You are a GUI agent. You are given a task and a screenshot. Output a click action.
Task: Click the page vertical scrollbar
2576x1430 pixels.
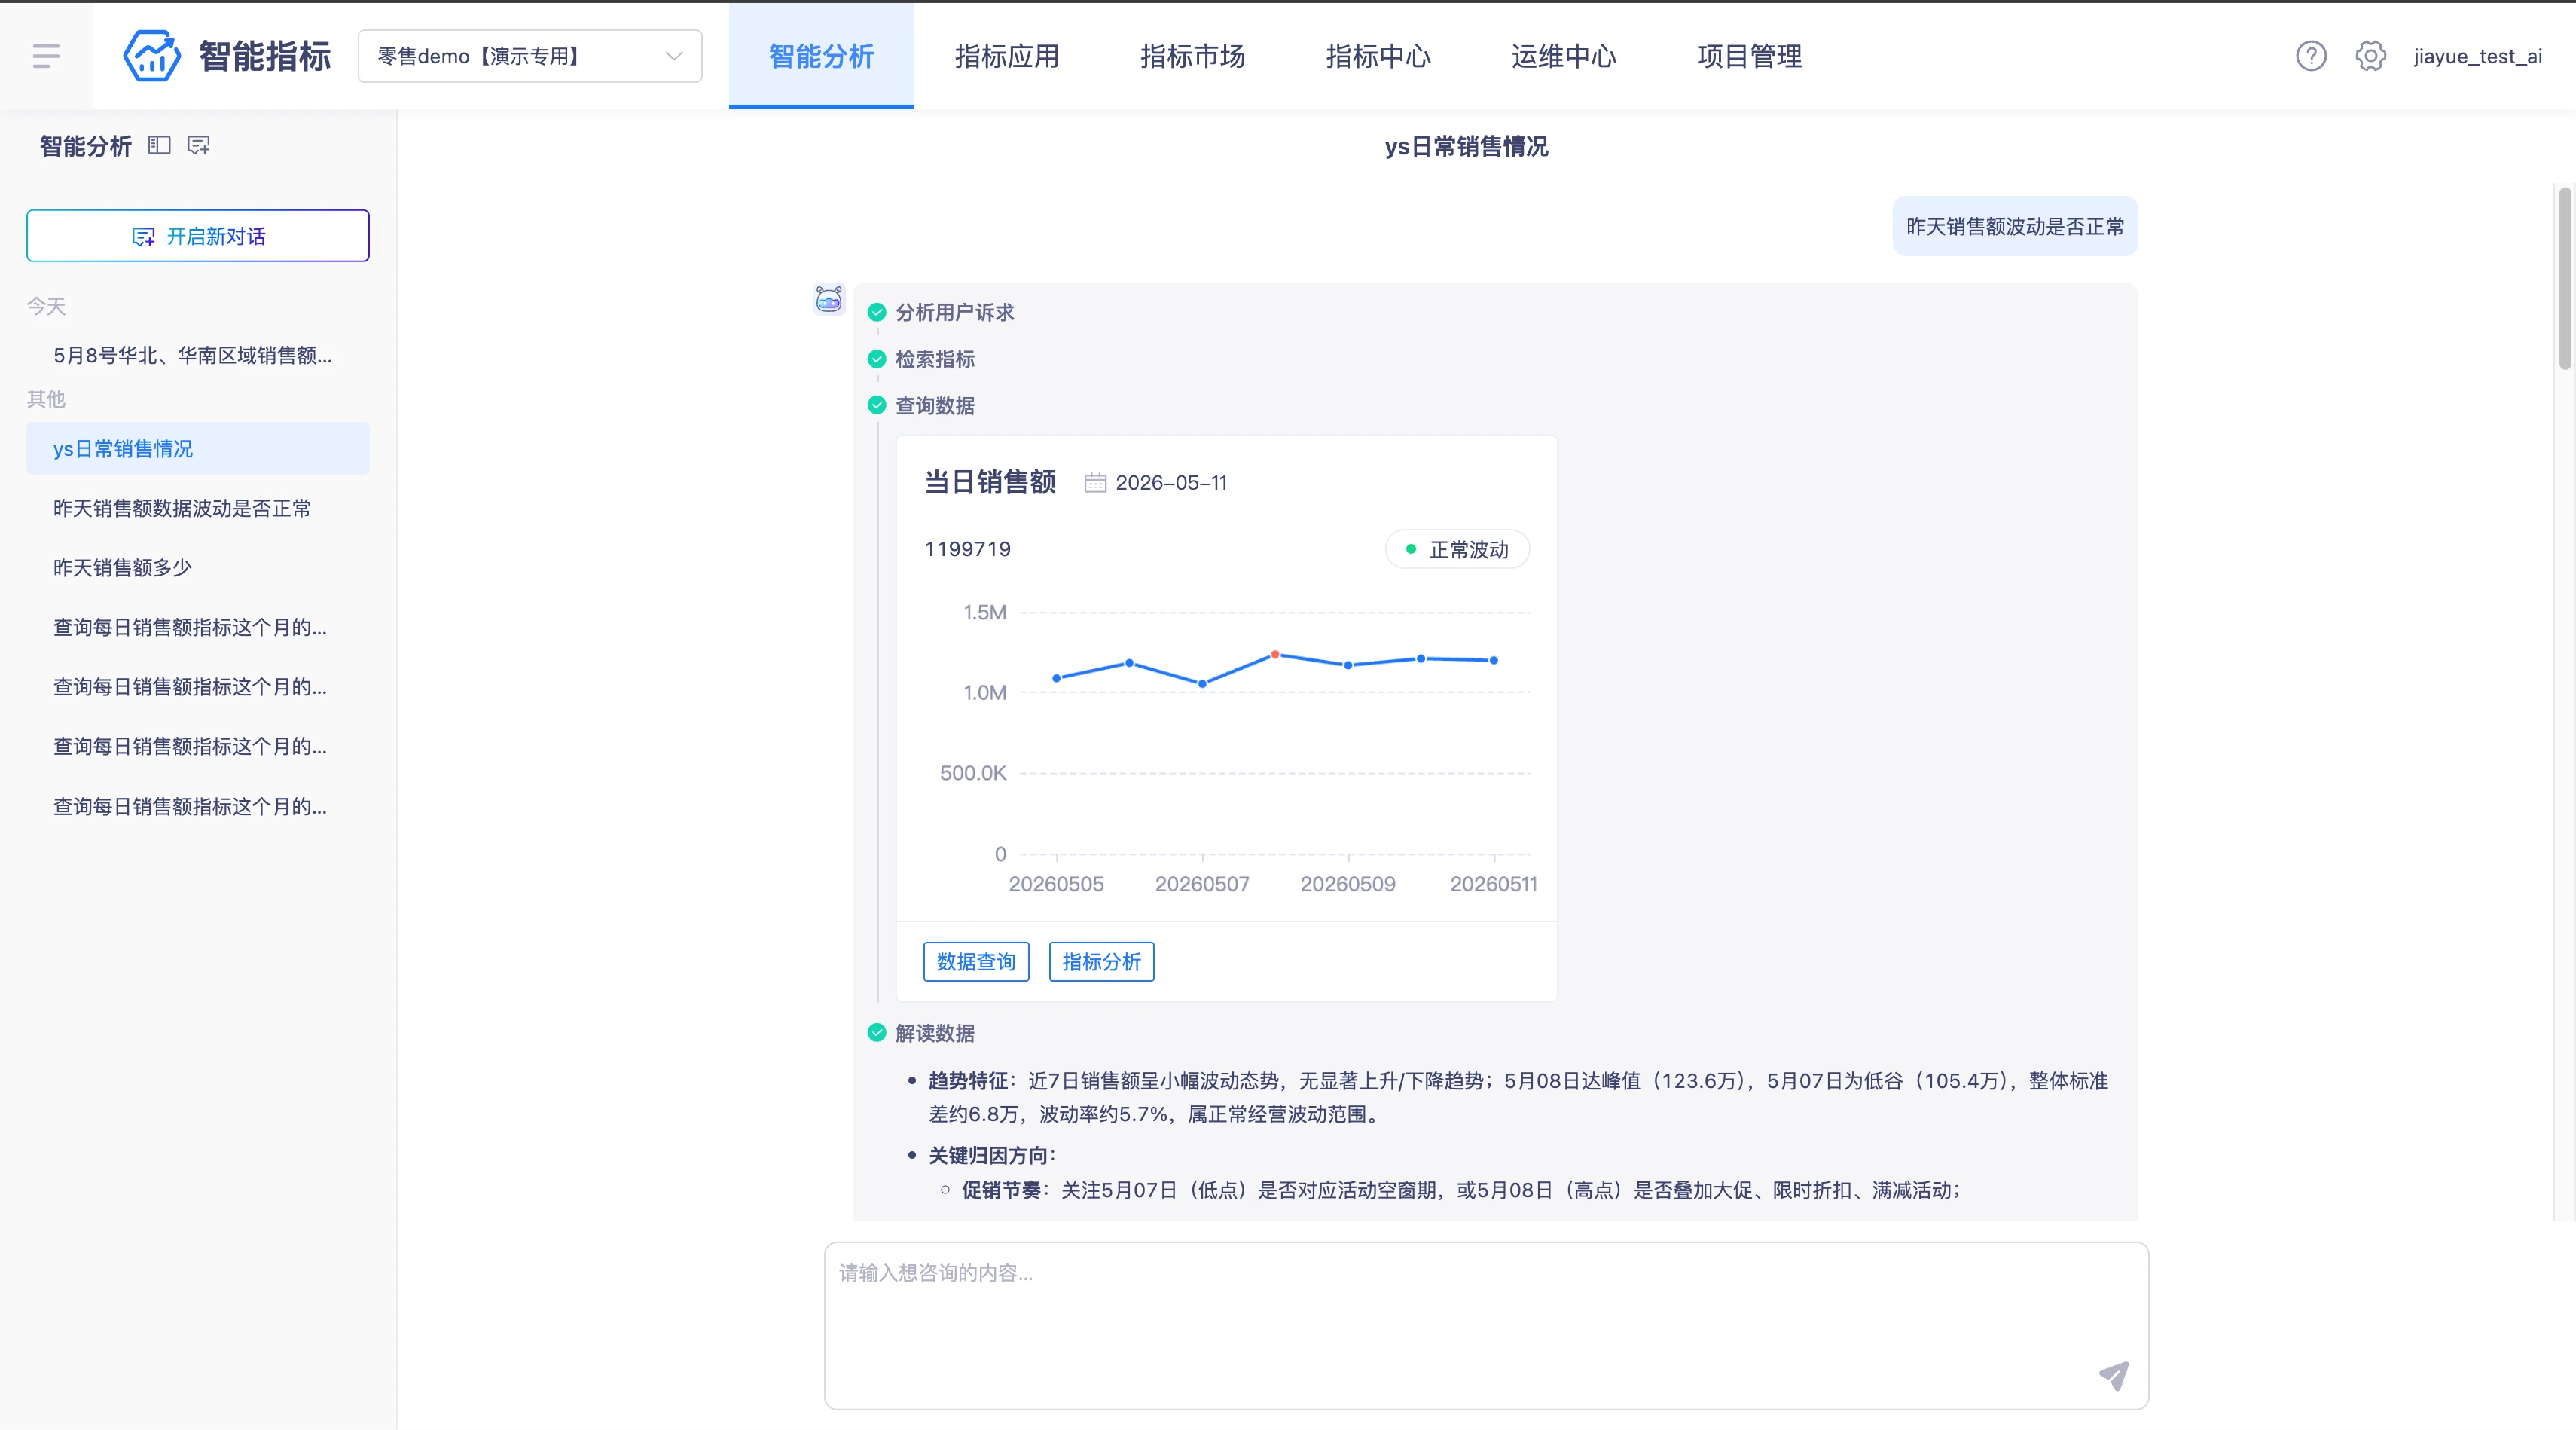pyautogui.click(x=2564, y=278)
